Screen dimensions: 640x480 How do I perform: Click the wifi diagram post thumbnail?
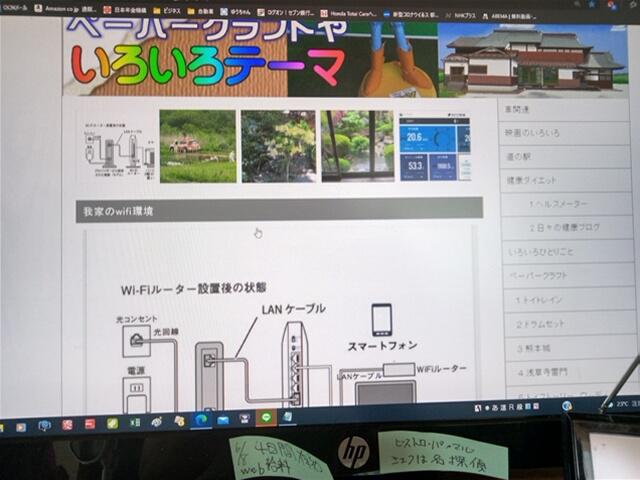click(x=117, y=147)
